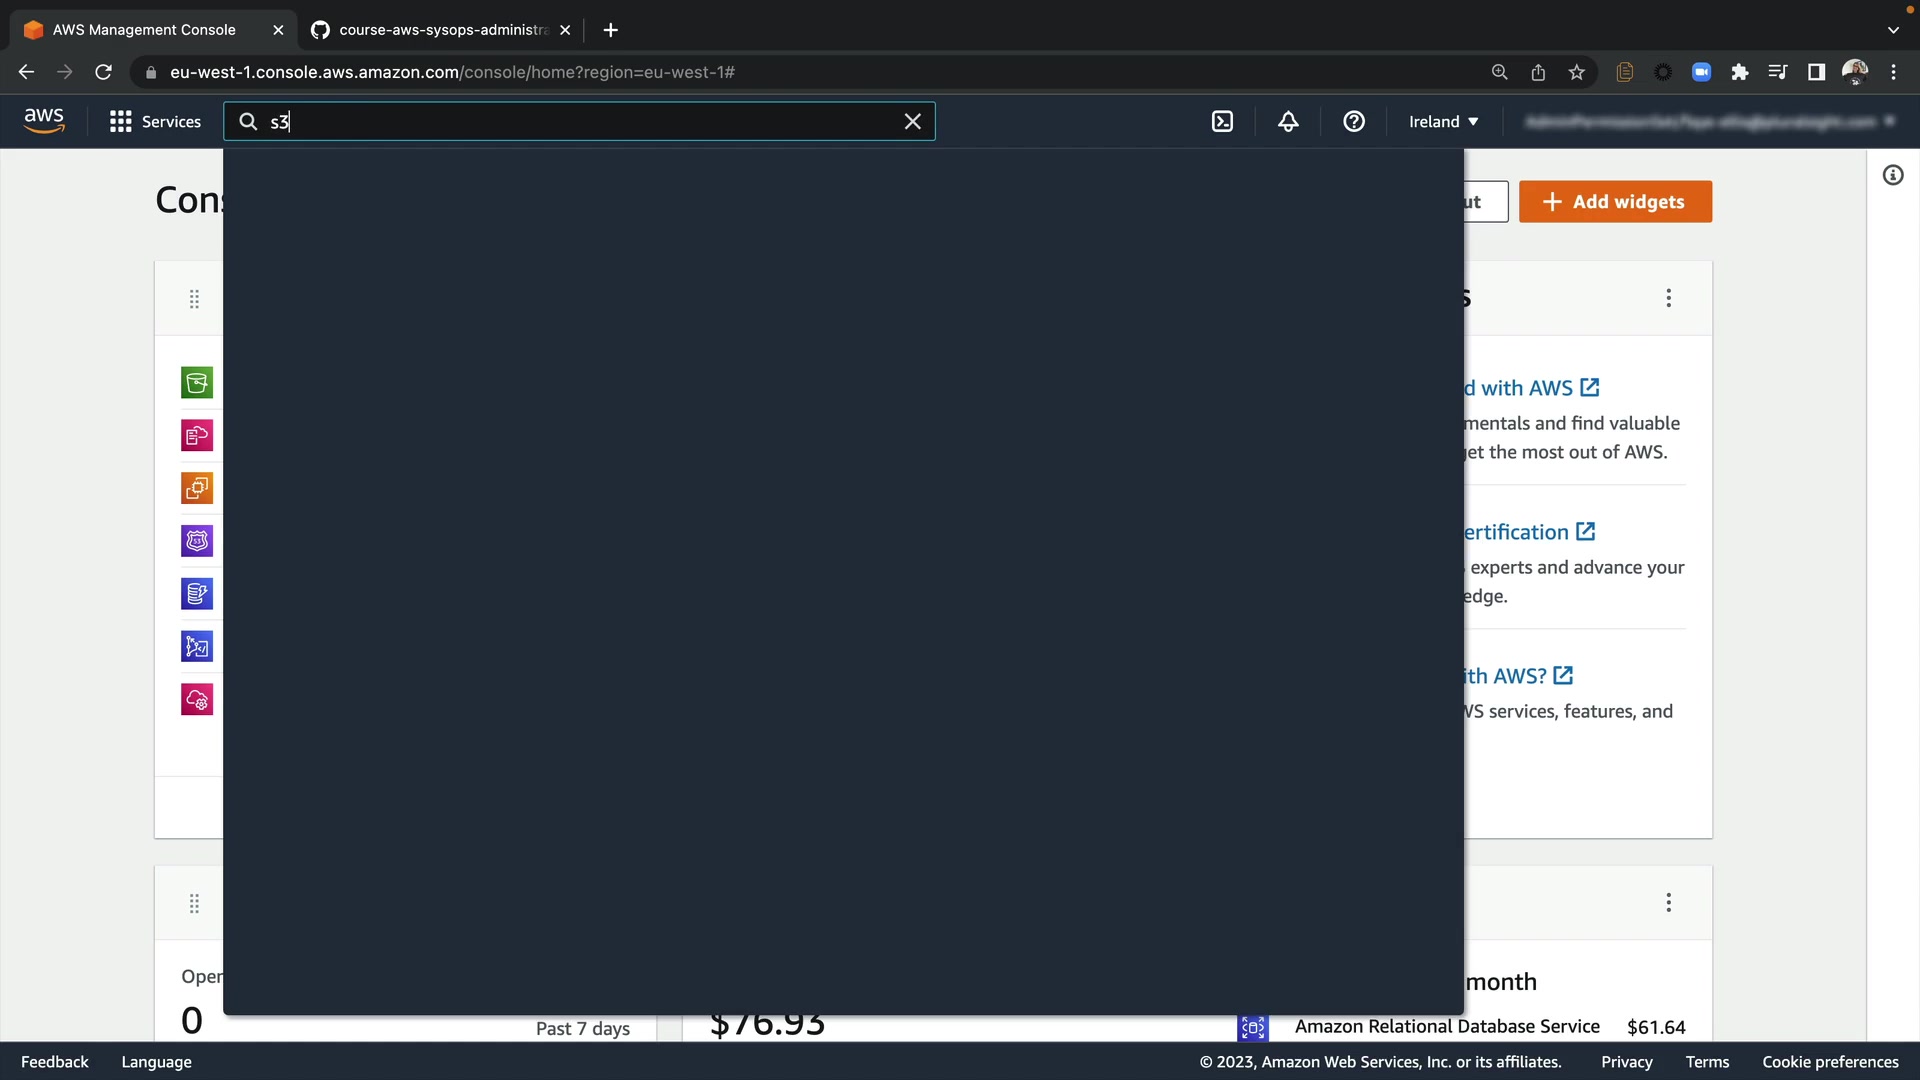
Task: Open the Services grid menu
Action: pos(155,122)
